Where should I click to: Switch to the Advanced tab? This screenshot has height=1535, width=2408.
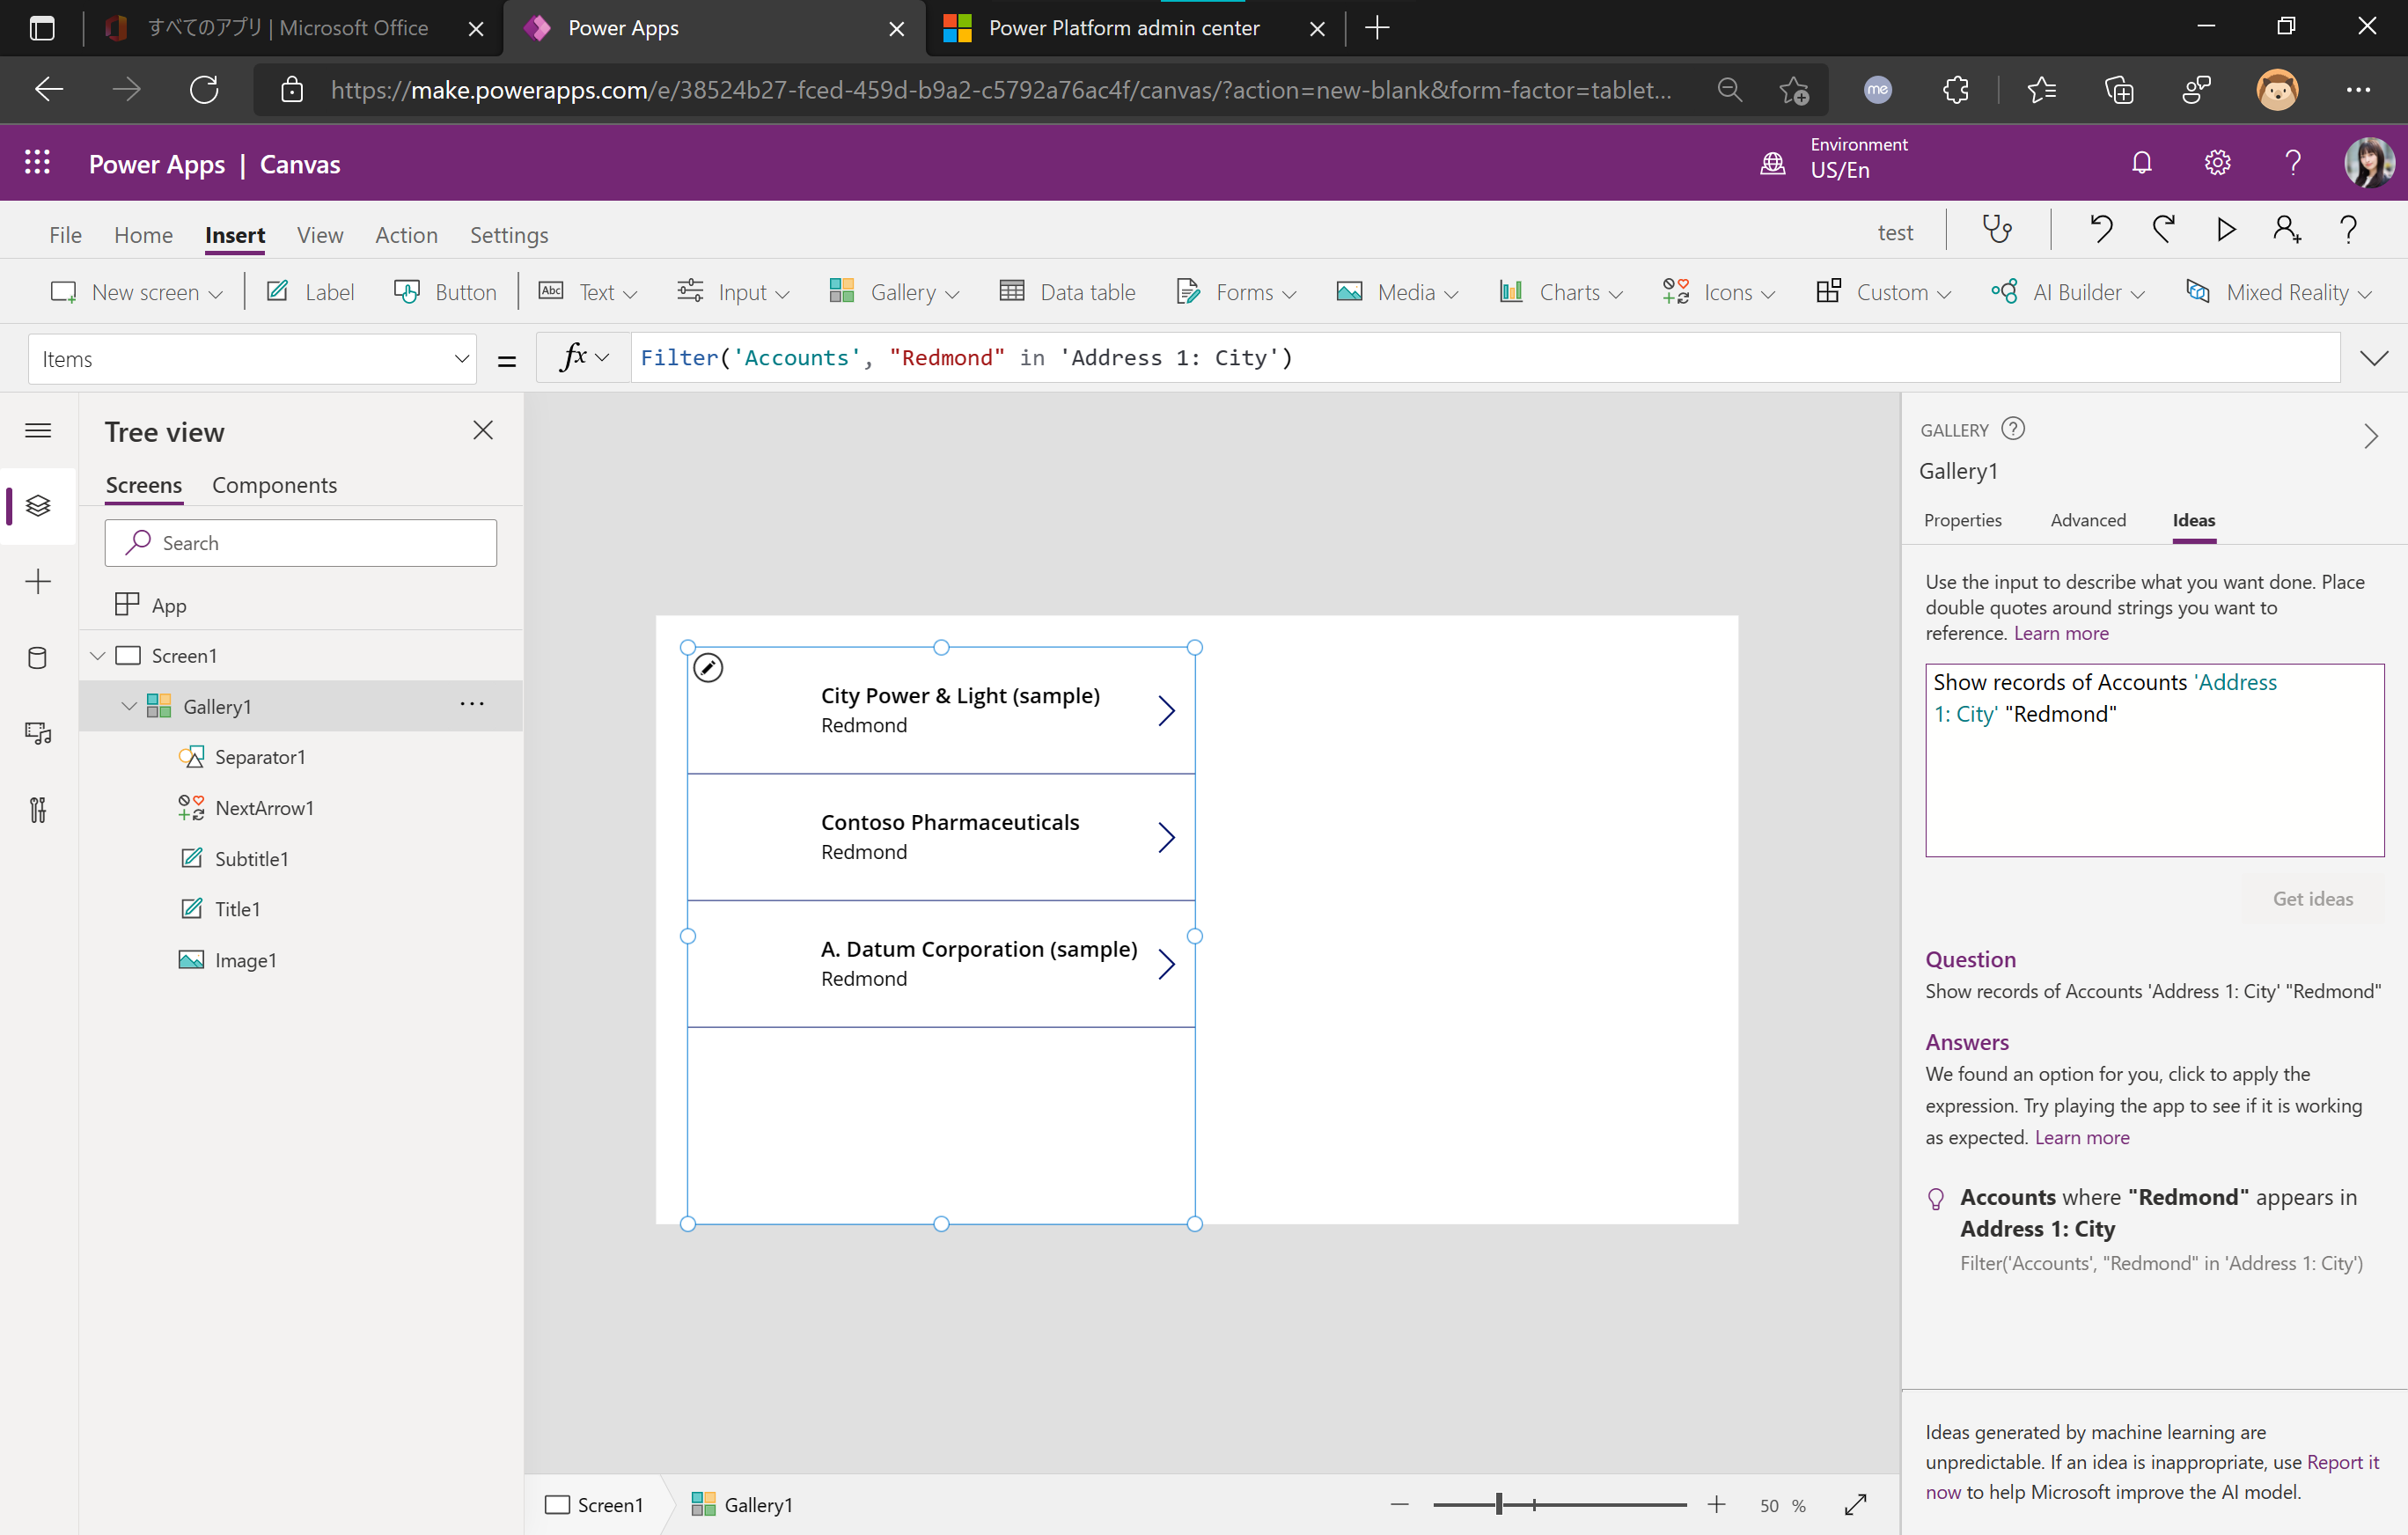pos(2087,520)
